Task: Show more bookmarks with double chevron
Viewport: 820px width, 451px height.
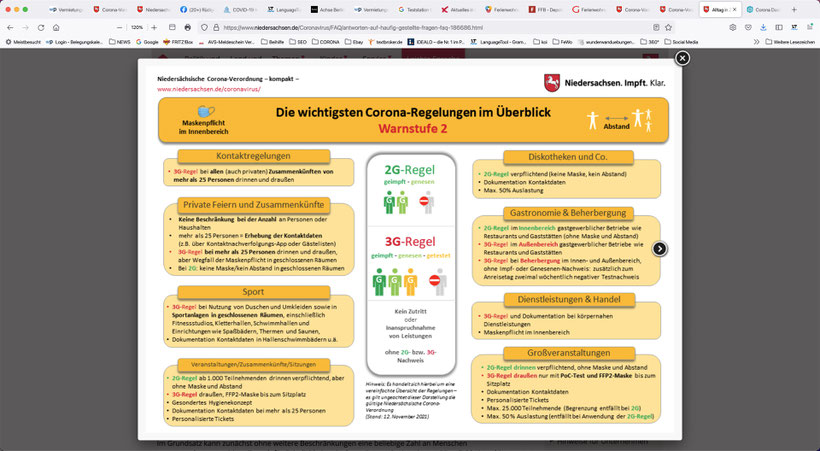Action: [756, 42]
